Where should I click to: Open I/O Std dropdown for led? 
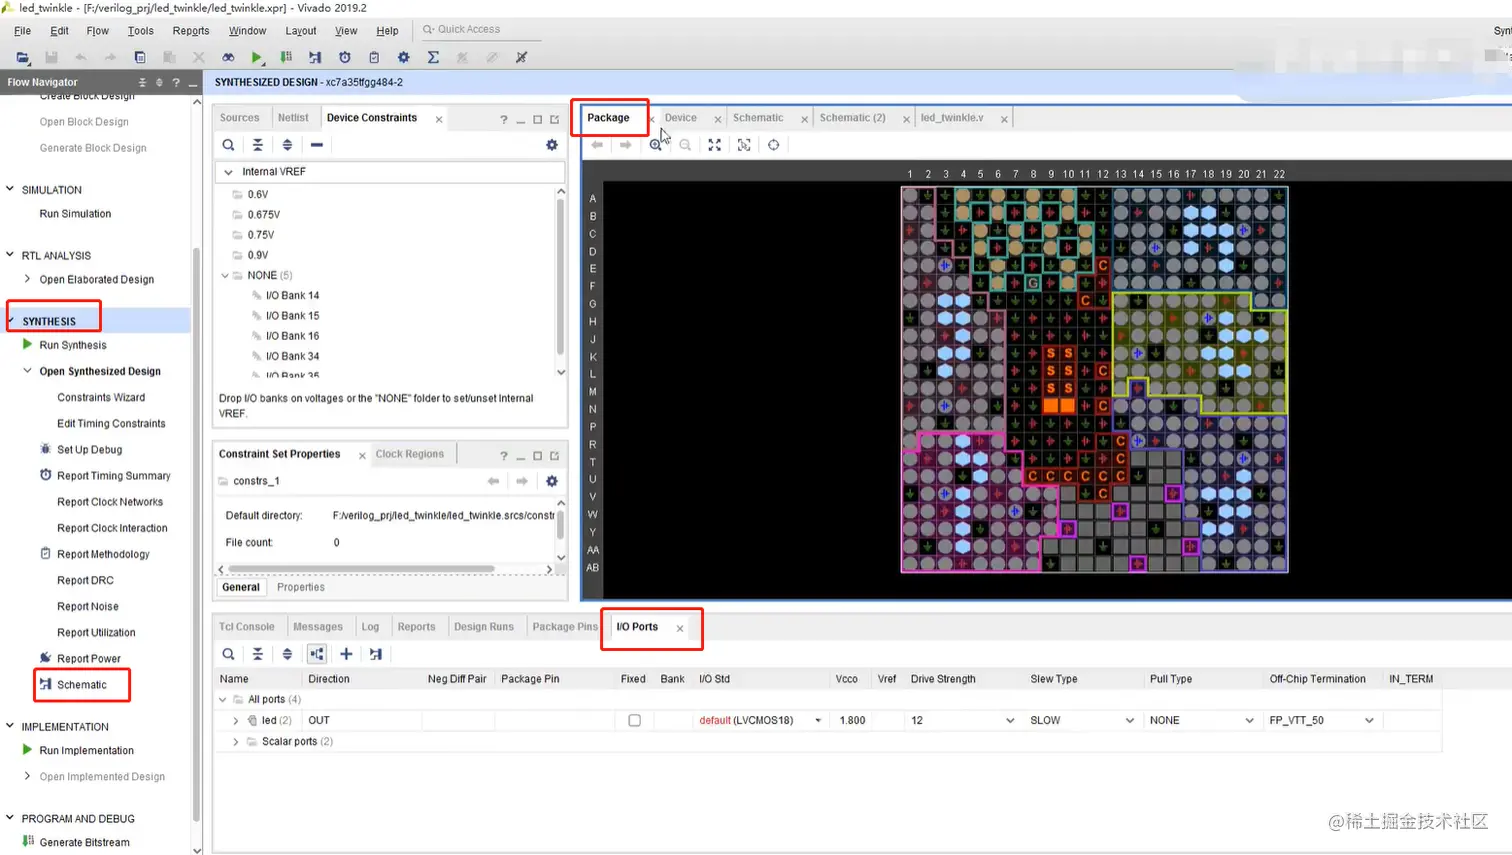coord(818,720)
